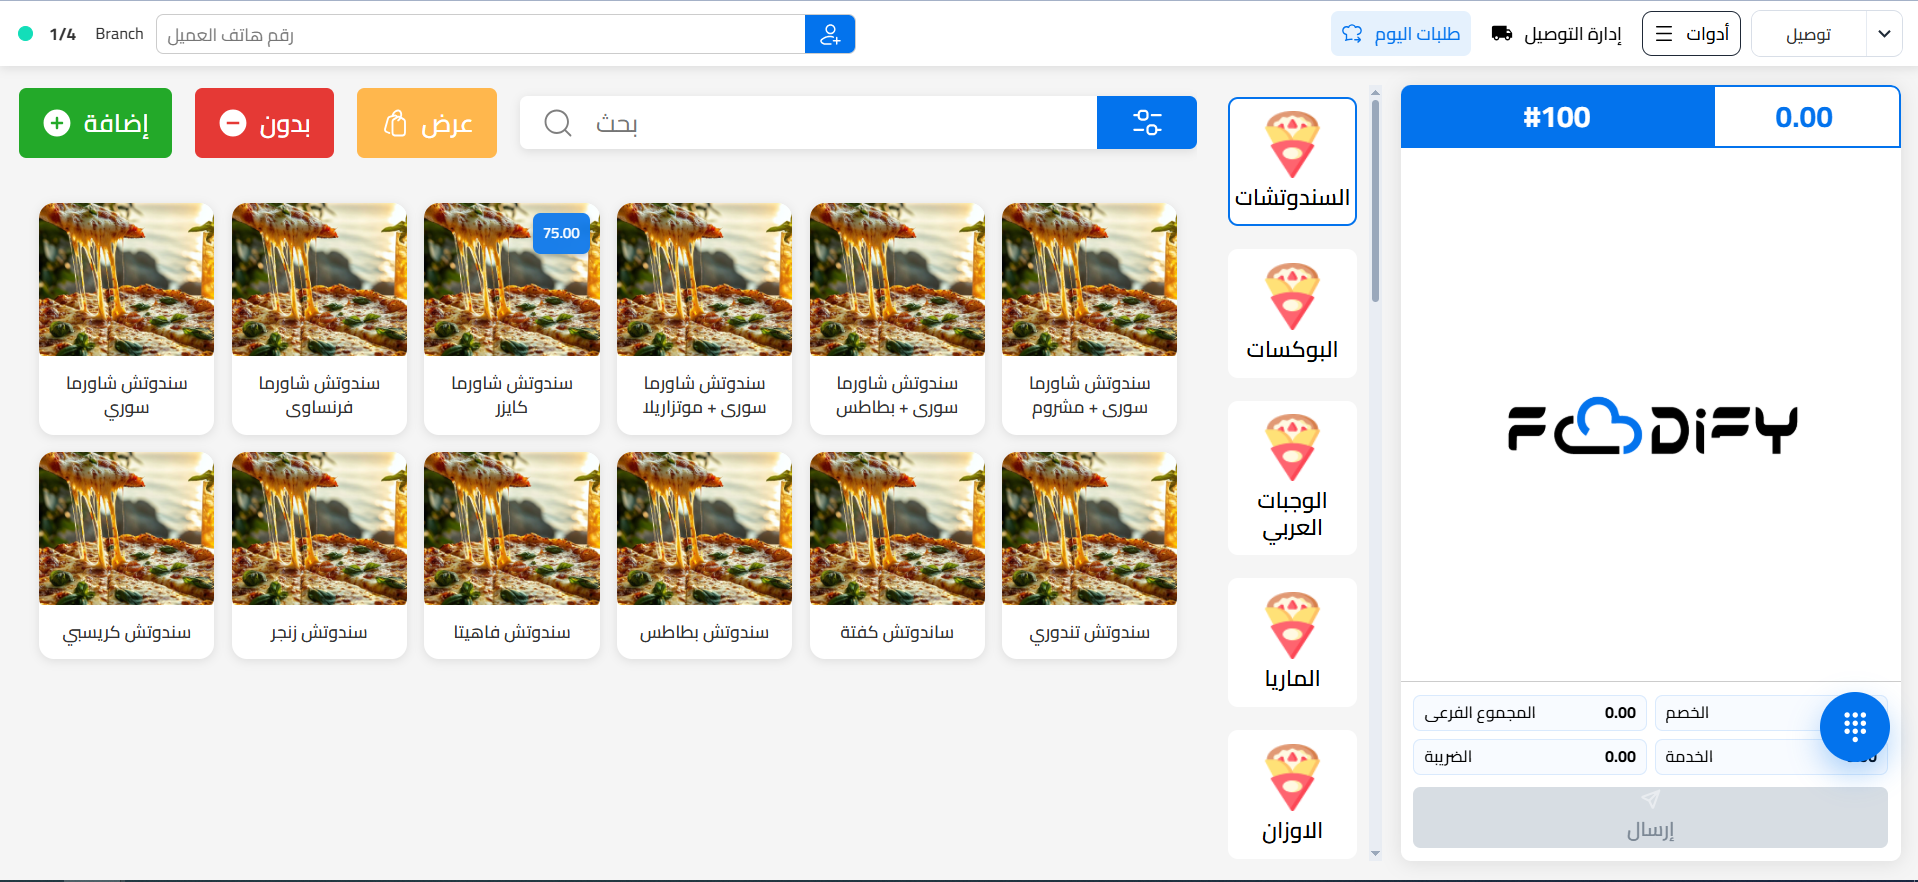Screen dimensions: 1918x882
Task: Click the minus icon on بدون button
Action: click(x=233, y=123)
